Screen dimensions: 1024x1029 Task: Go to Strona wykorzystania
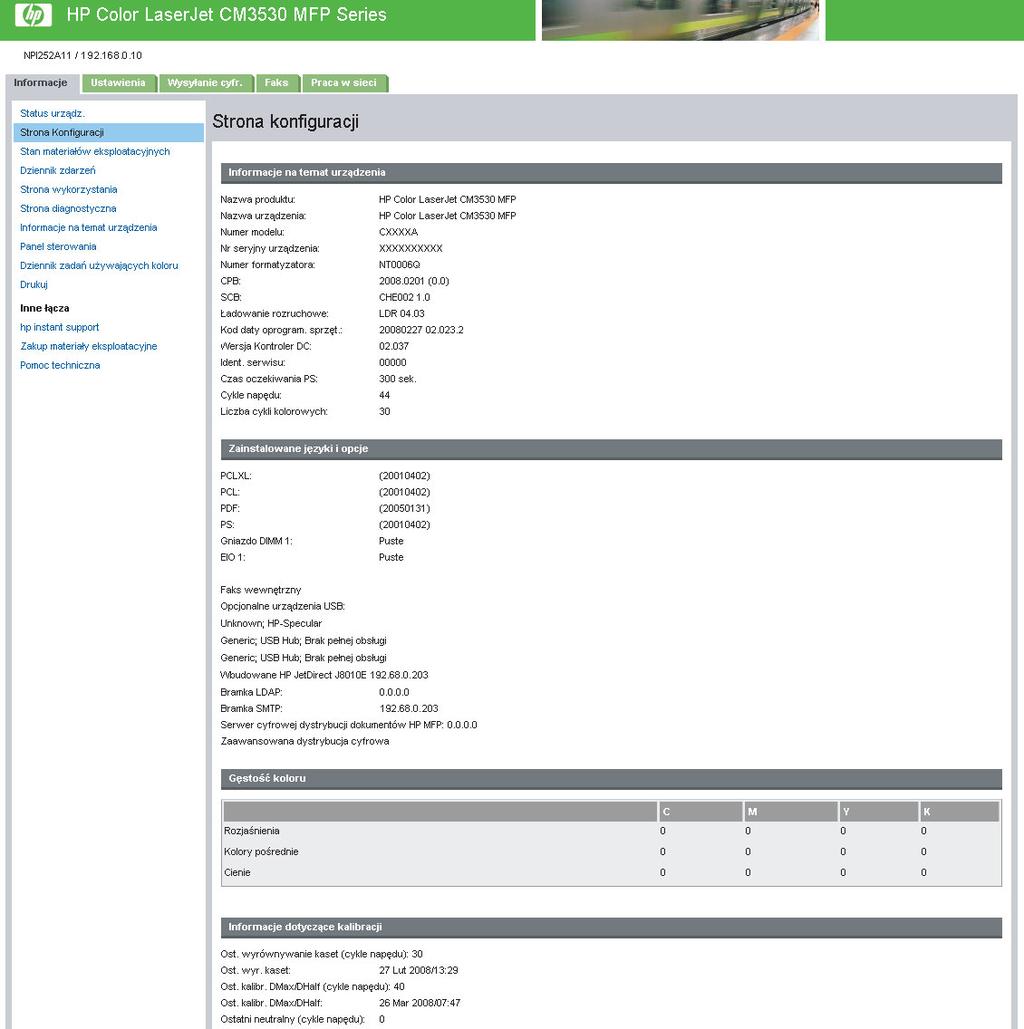tap(68, 190)
